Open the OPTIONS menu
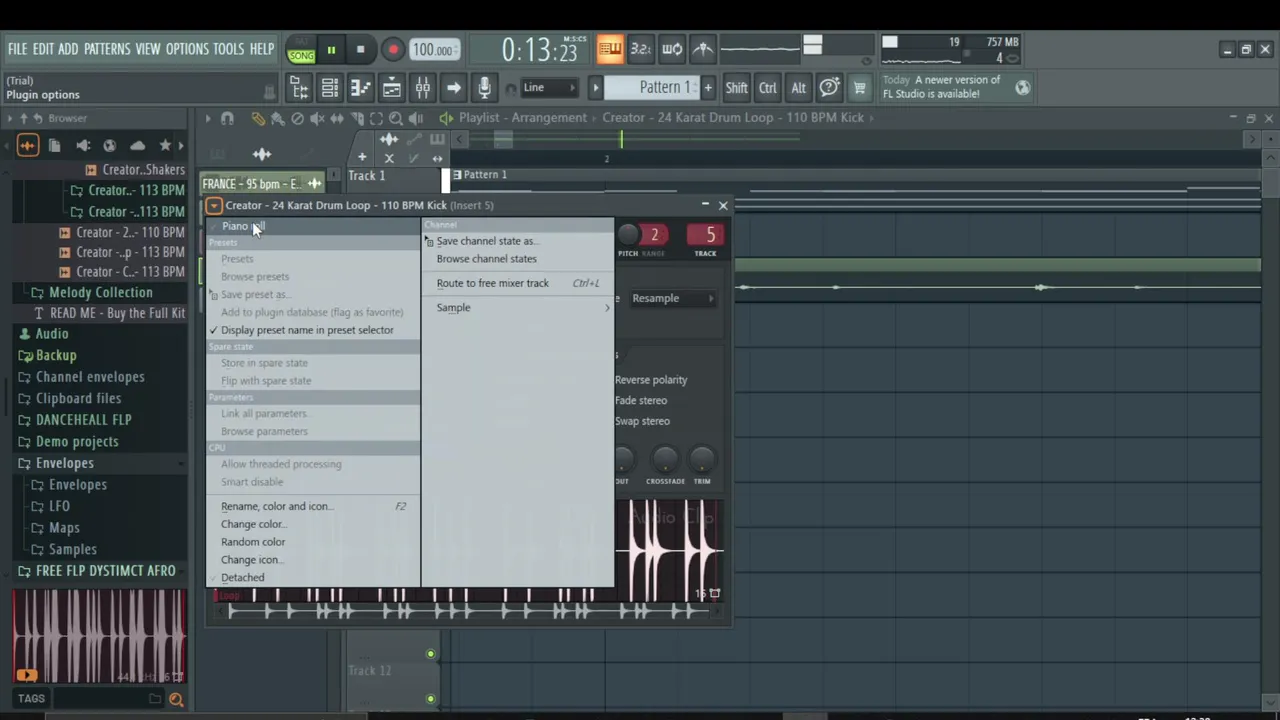 click(187, 49)
